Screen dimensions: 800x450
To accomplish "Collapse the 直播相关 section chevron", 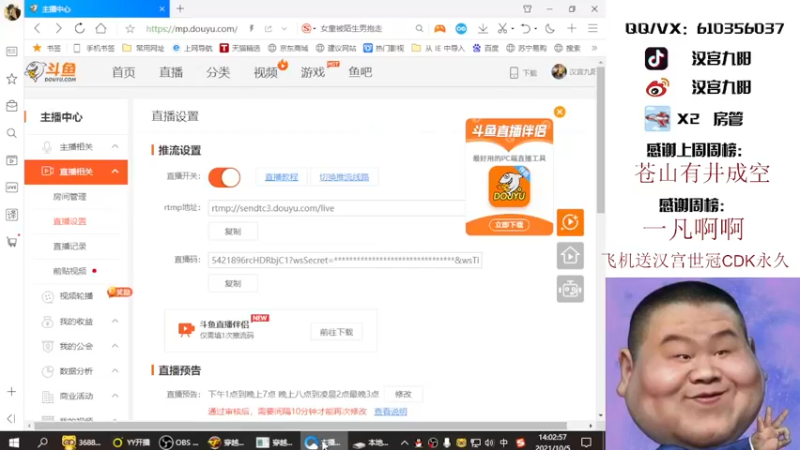I will 115,171.
